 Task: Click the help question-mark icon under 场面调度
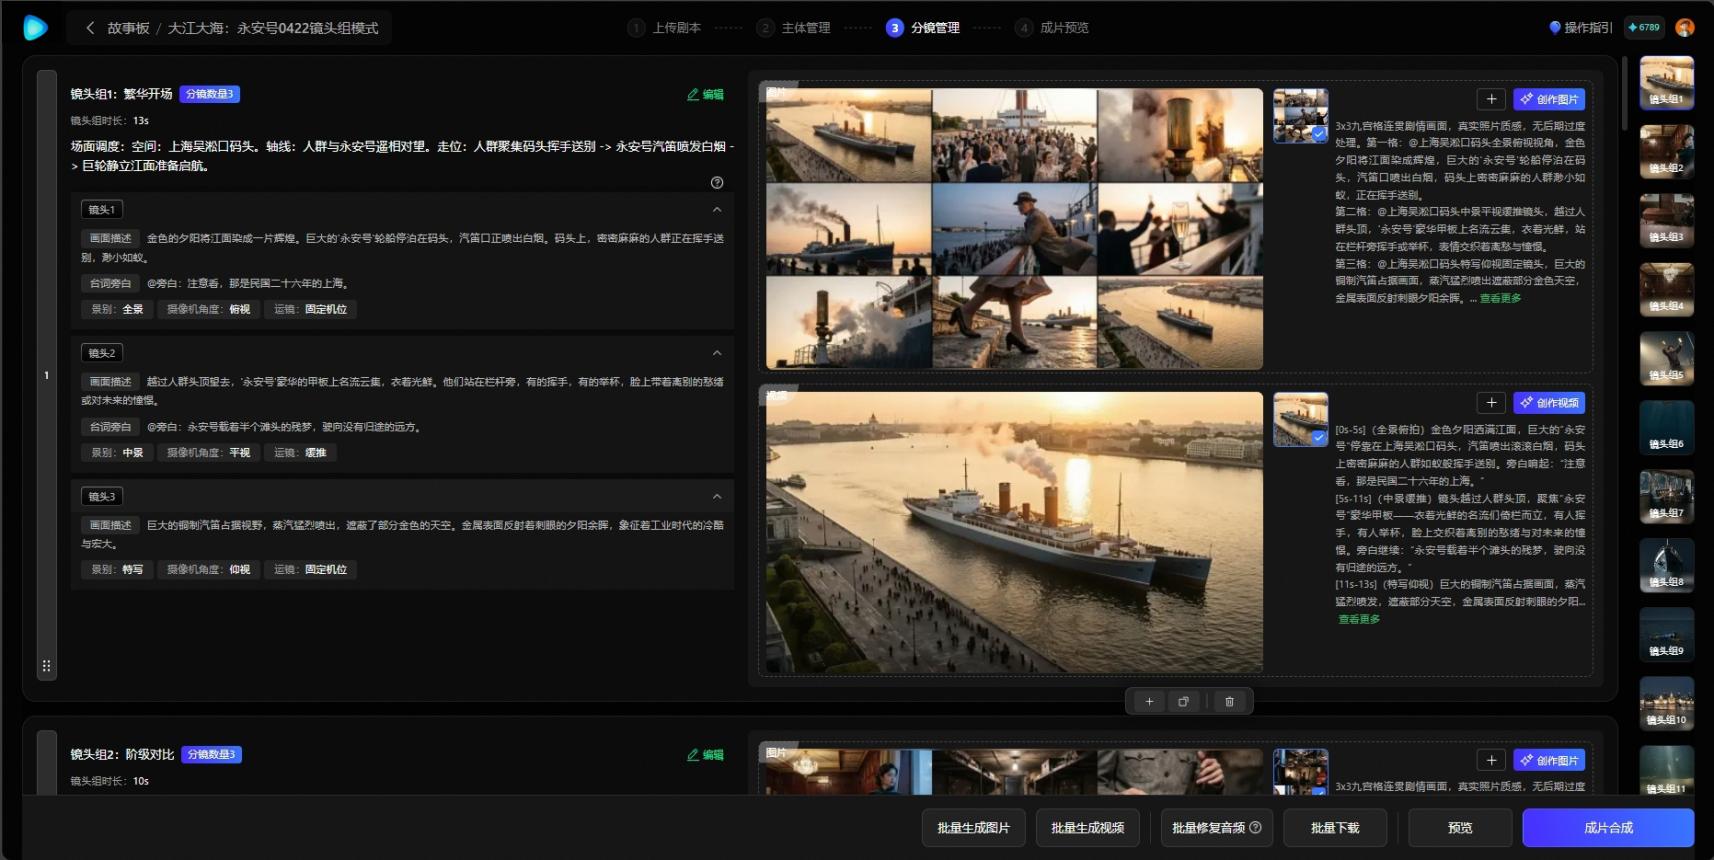(x=717, y=182)
